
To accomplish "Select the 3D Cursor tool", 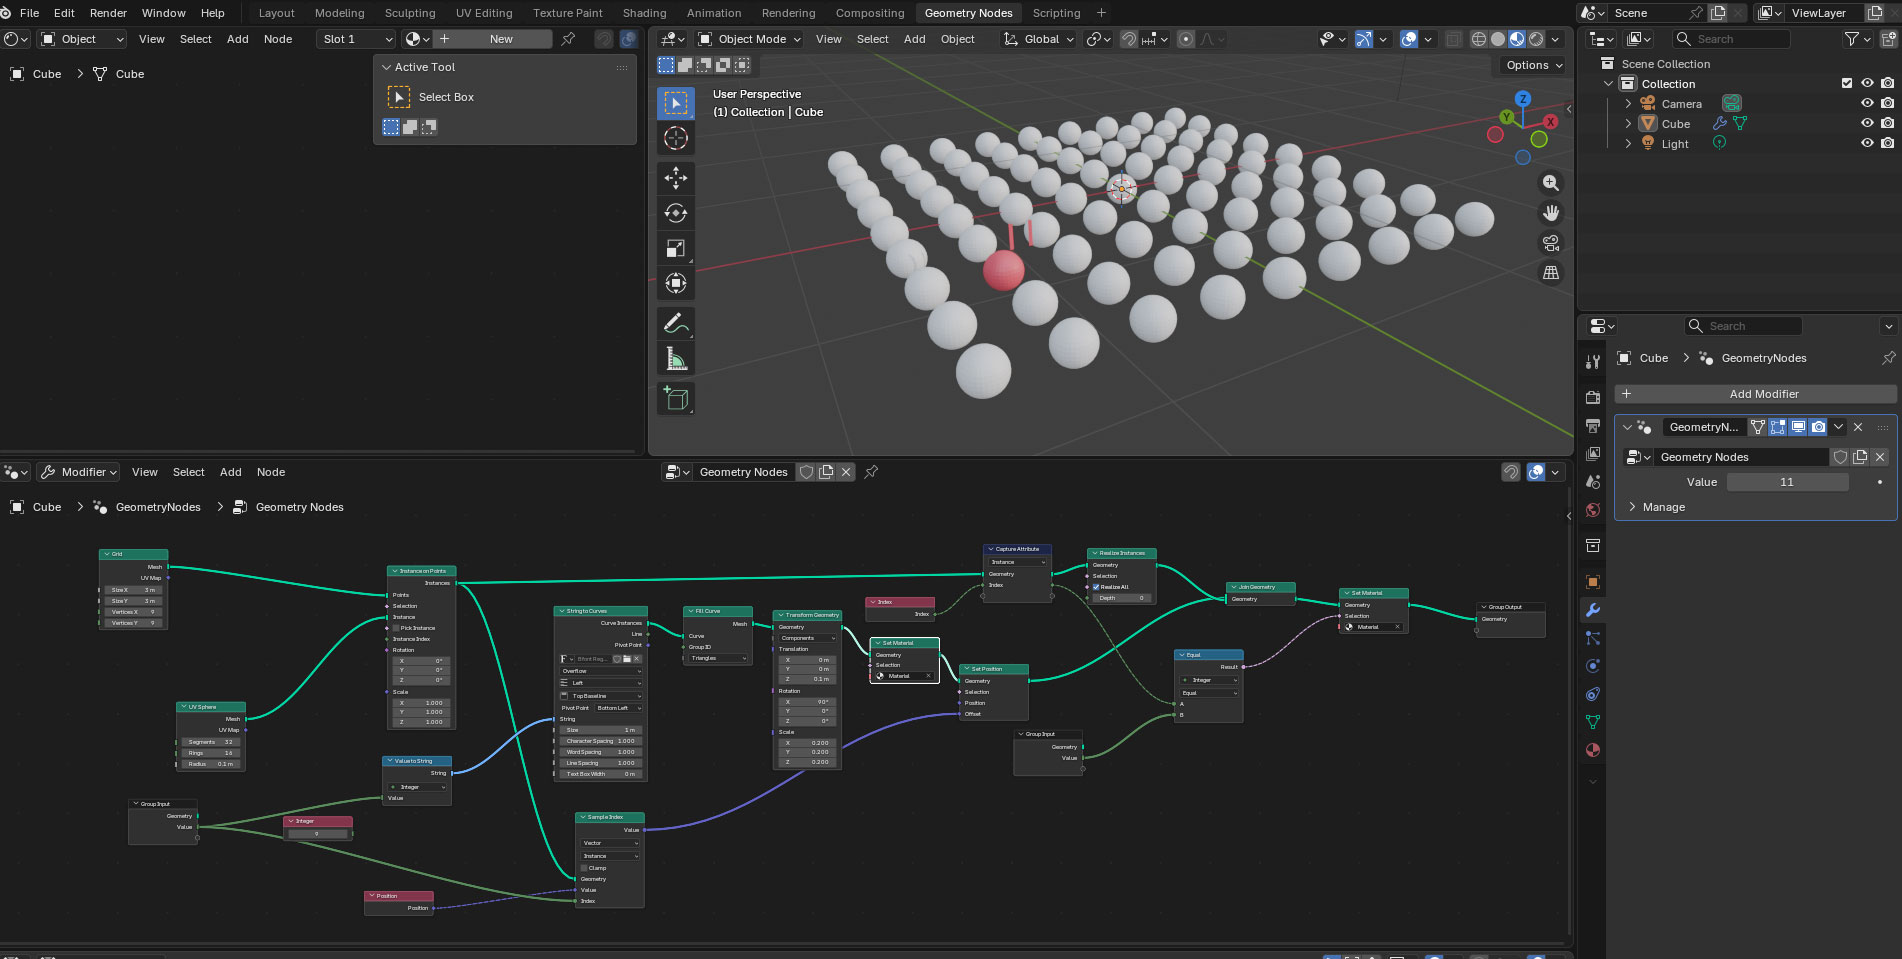I will click(x=676, y=138).
